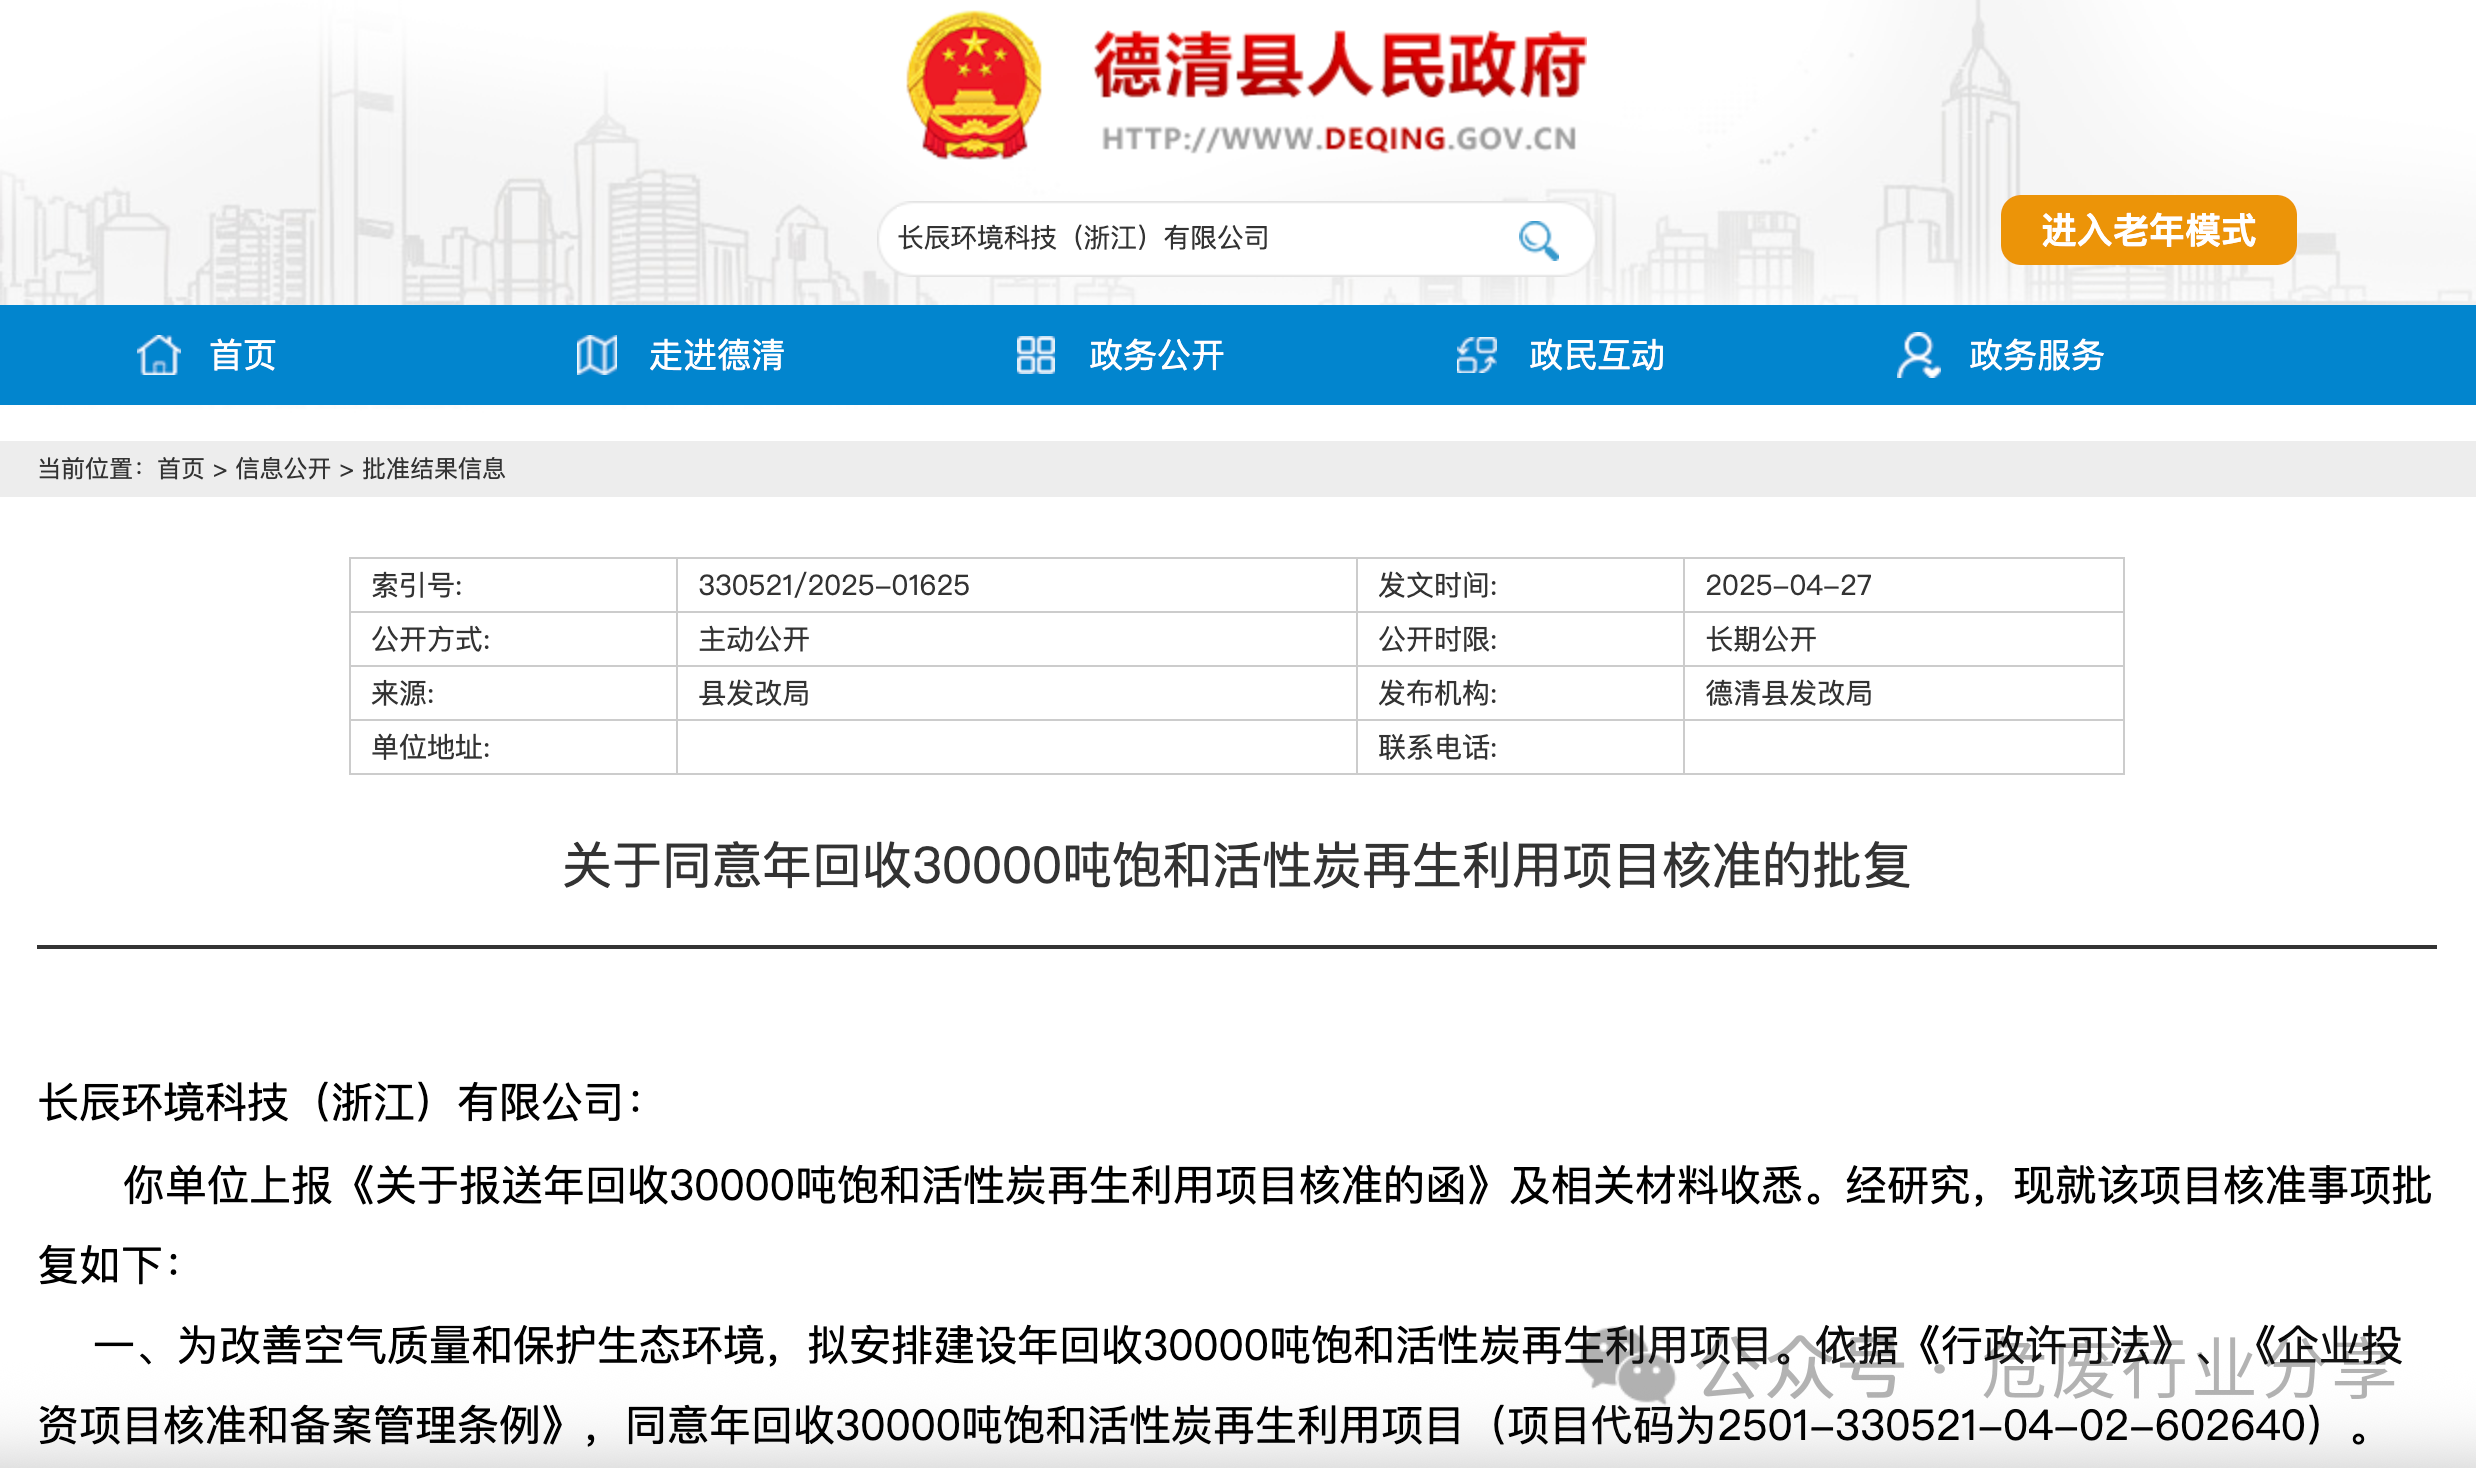Viewport: 2476px width, 1468px height.
Task: Click the 进入老年模式 button
Action: coord(2148,230)
